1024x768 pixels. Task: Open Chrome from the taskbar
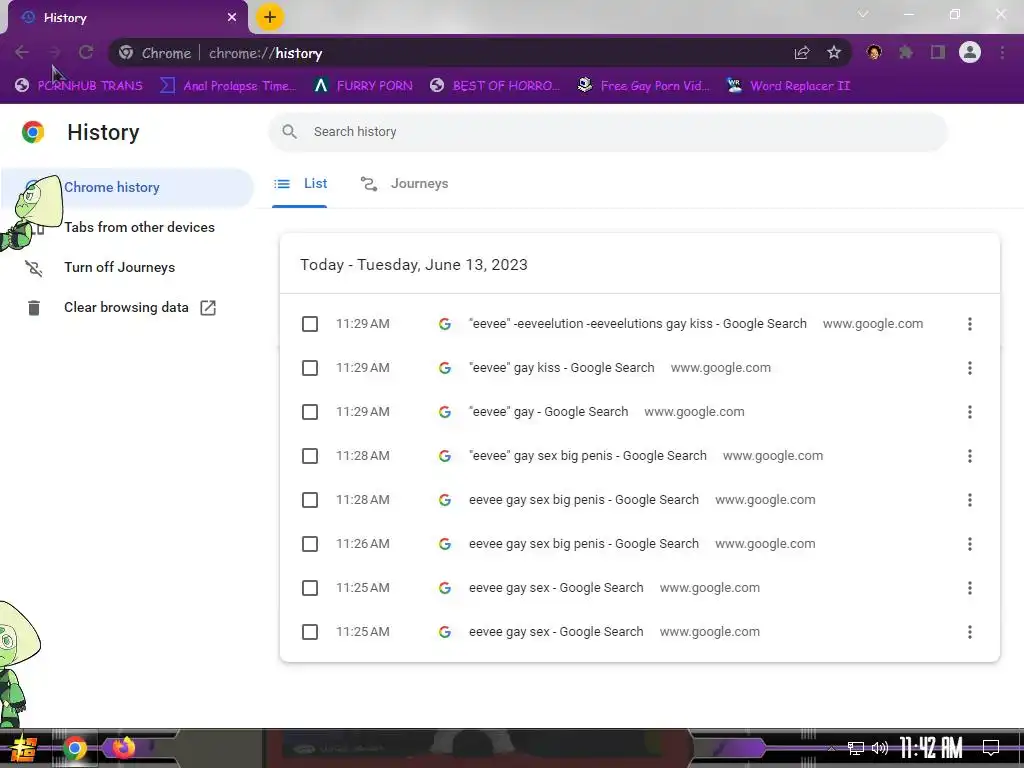coord(74,748)
